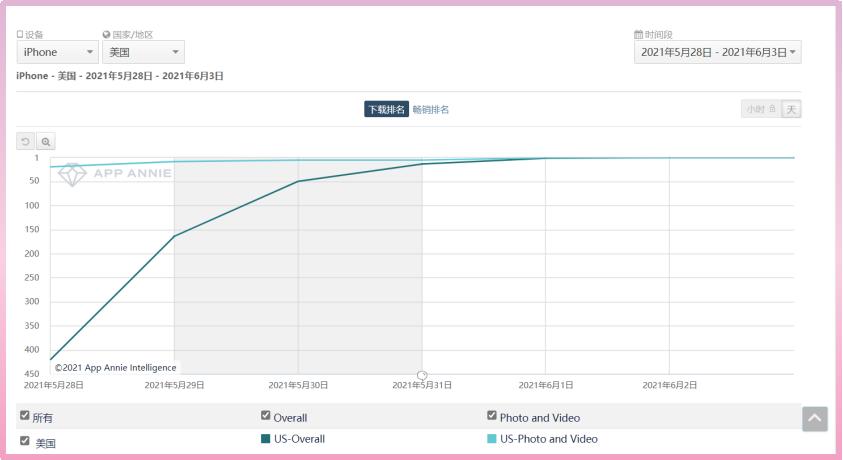Click the device icon beside 设备

20,35
